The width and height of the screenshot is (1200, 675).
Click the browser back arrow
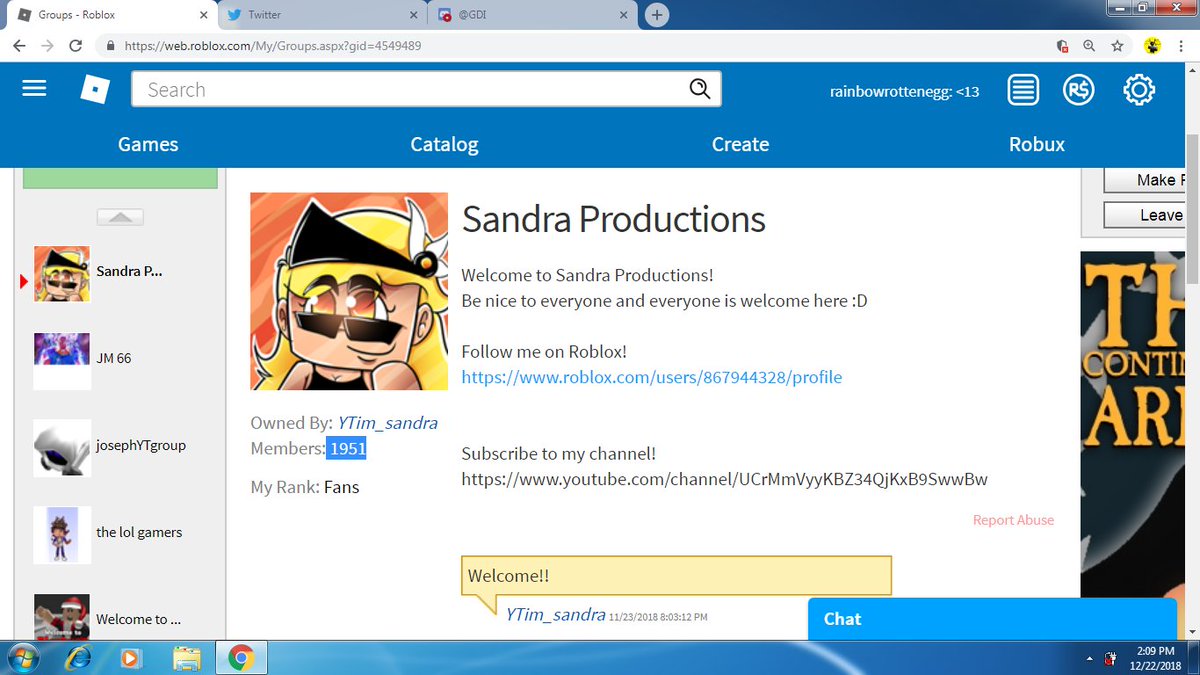(19, 46)
